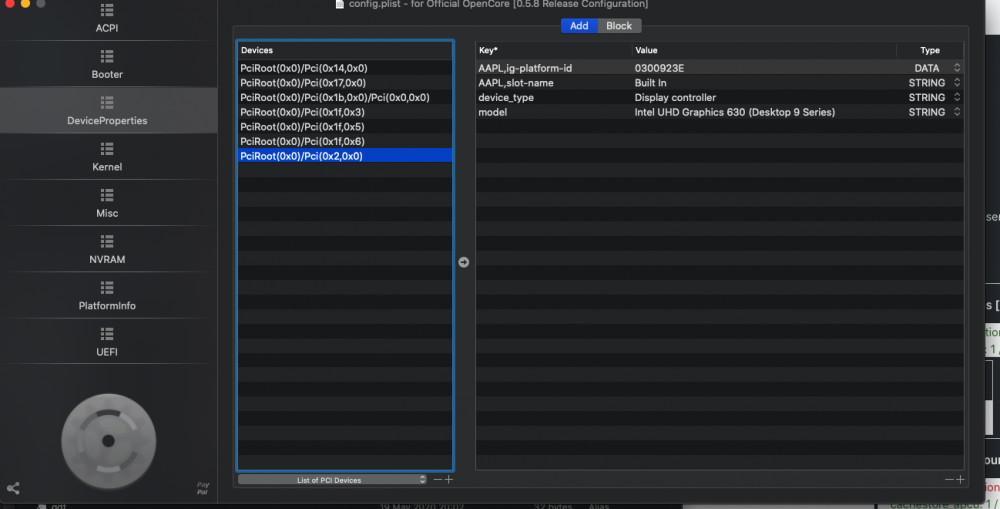Click the value 0300923E

[x=659, y=68]
